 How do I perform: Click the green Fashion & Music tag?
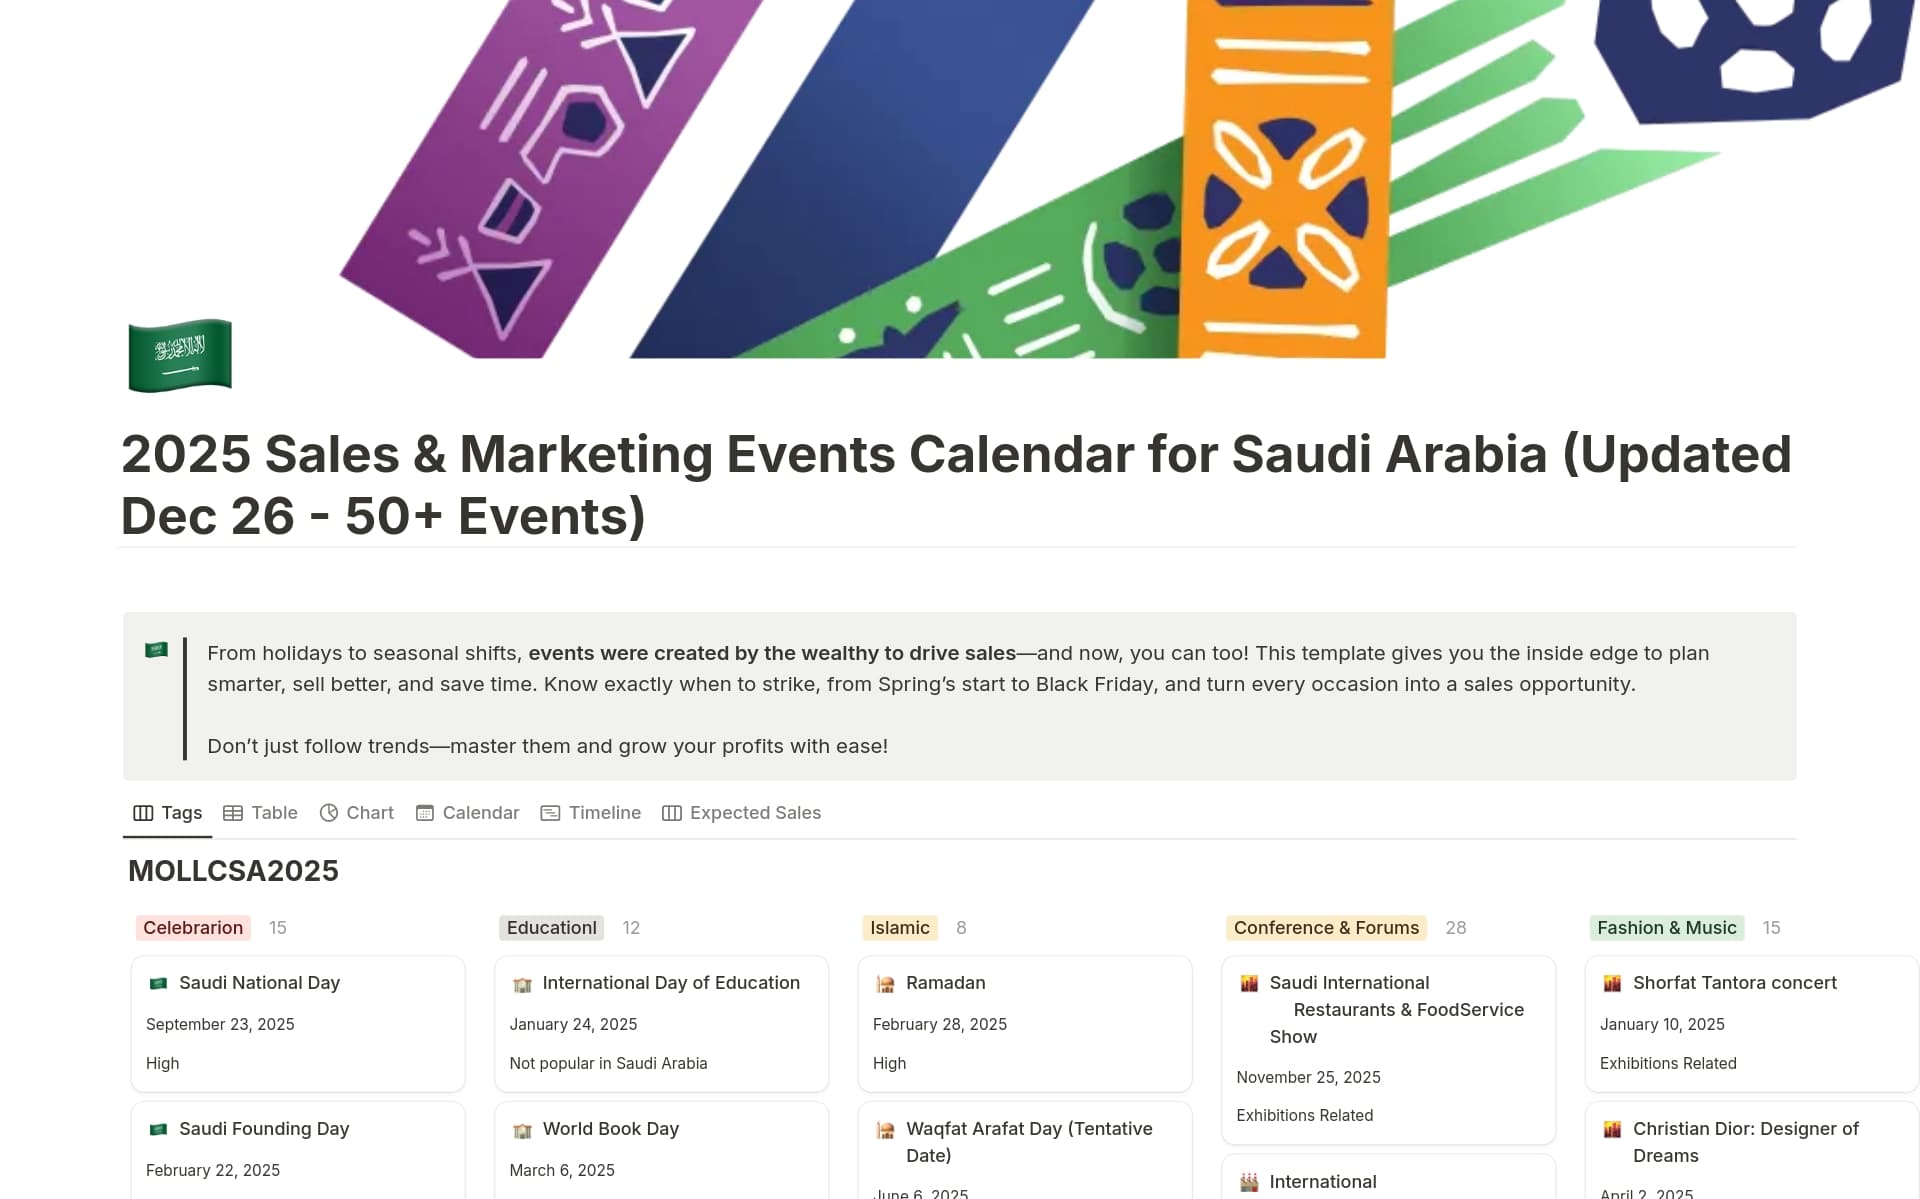(1666, 928)
